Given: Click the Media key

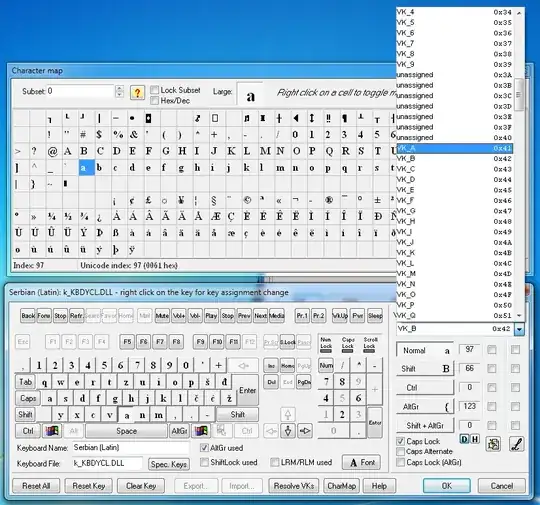Looking at the screenshot, I should click(x=277, y=316).
